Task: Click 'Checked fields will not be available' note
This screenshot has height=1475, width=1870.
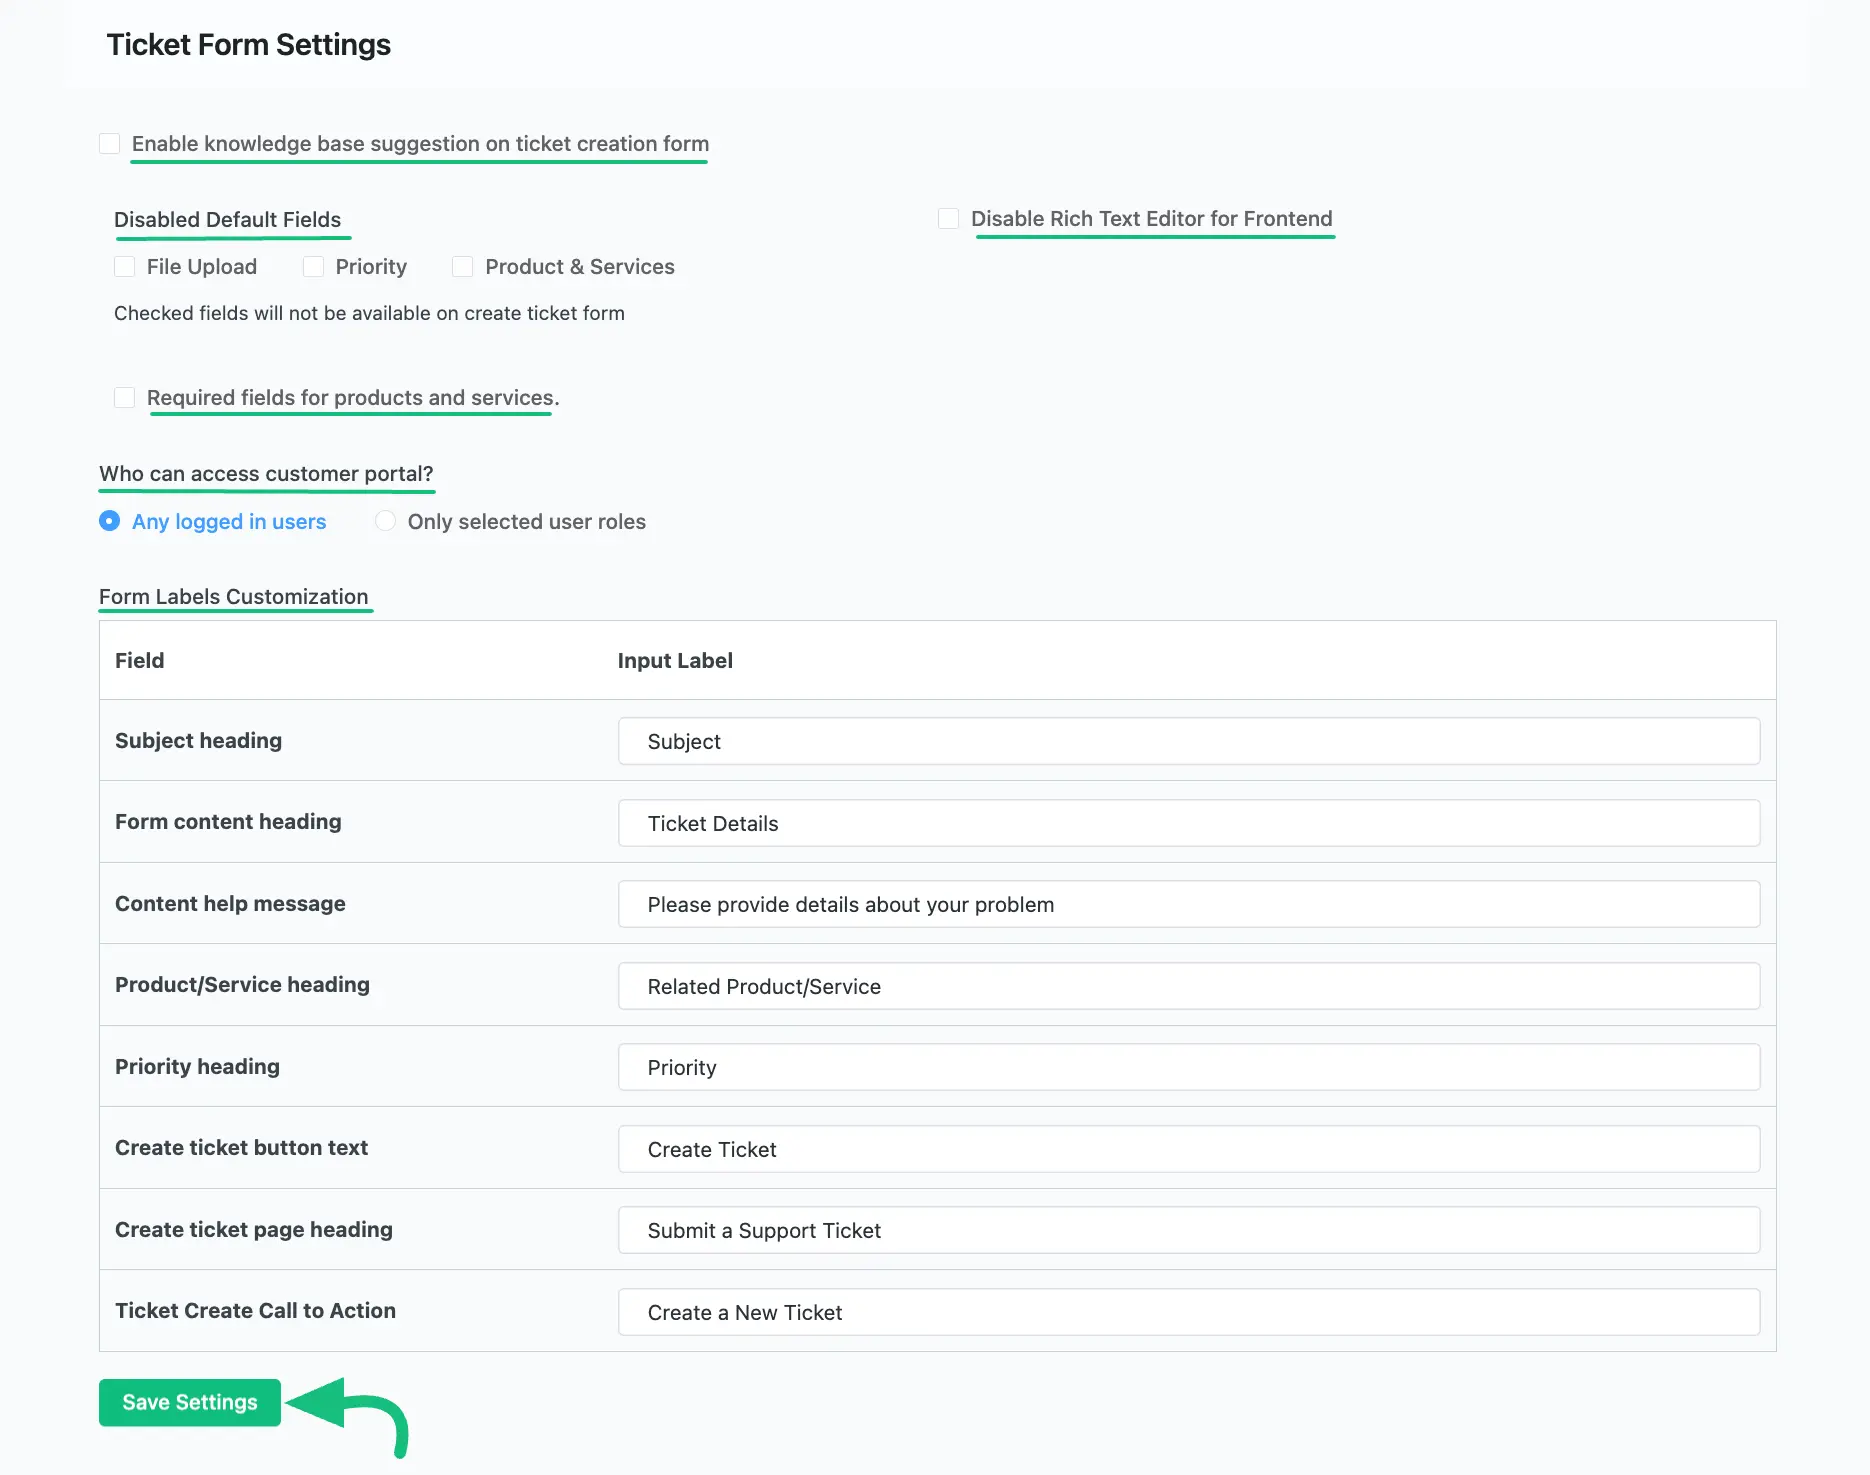Action: point(369,314)
